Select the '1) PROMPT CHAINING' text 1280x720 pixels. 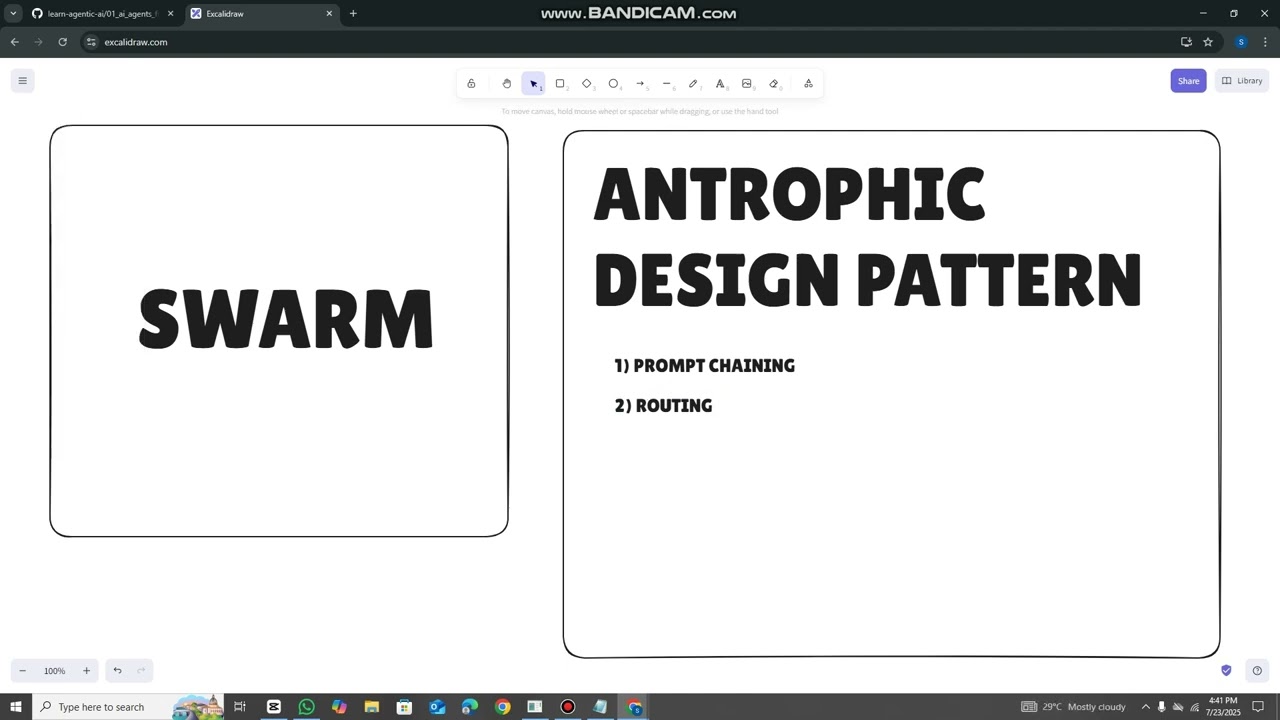(x=704, y=366)
